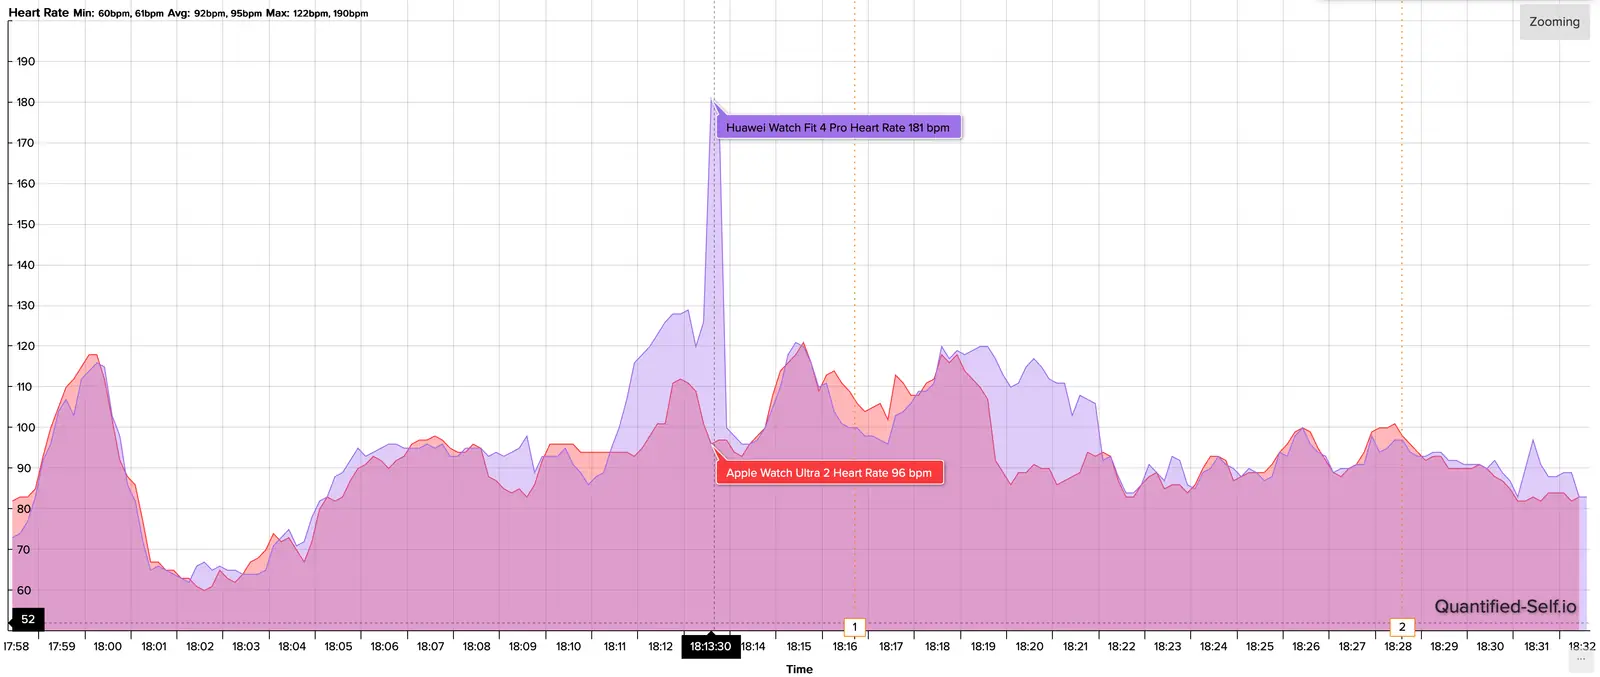Click the 190 y-axis label
Screen dimensions: 1600x677
pos(25,61)
